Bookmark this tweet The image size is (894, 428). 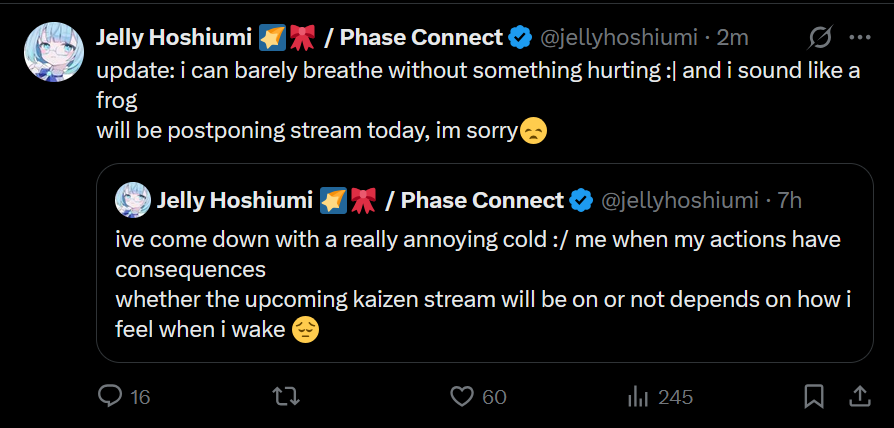pyautogui.click(x=814, y=397)
